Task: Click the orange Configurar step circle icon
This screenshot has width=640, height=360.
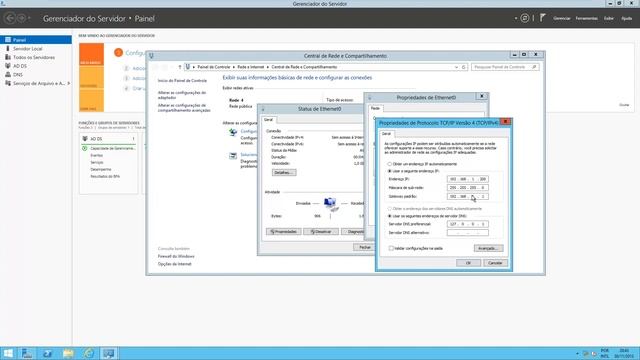Action: pyautogui.click(x=118, y=53)
